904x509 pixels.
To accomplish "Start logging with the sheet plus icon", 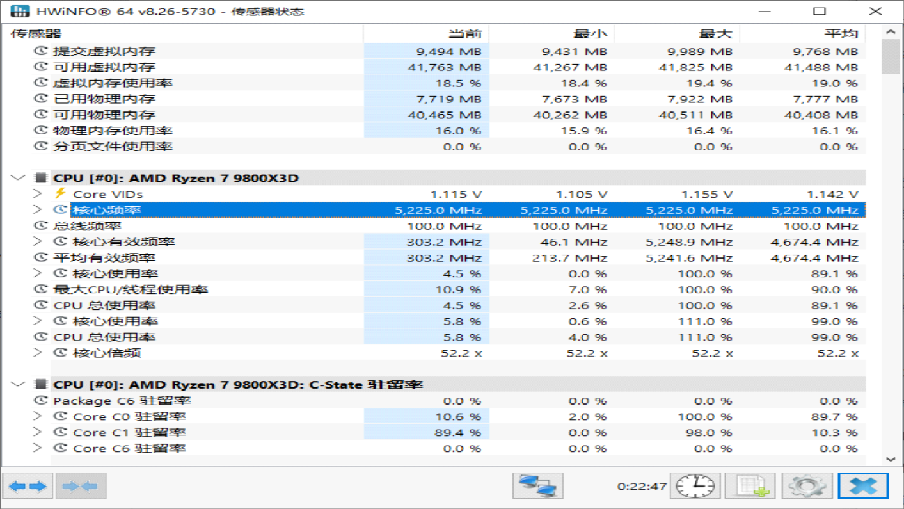I will [x=750, y=487].
